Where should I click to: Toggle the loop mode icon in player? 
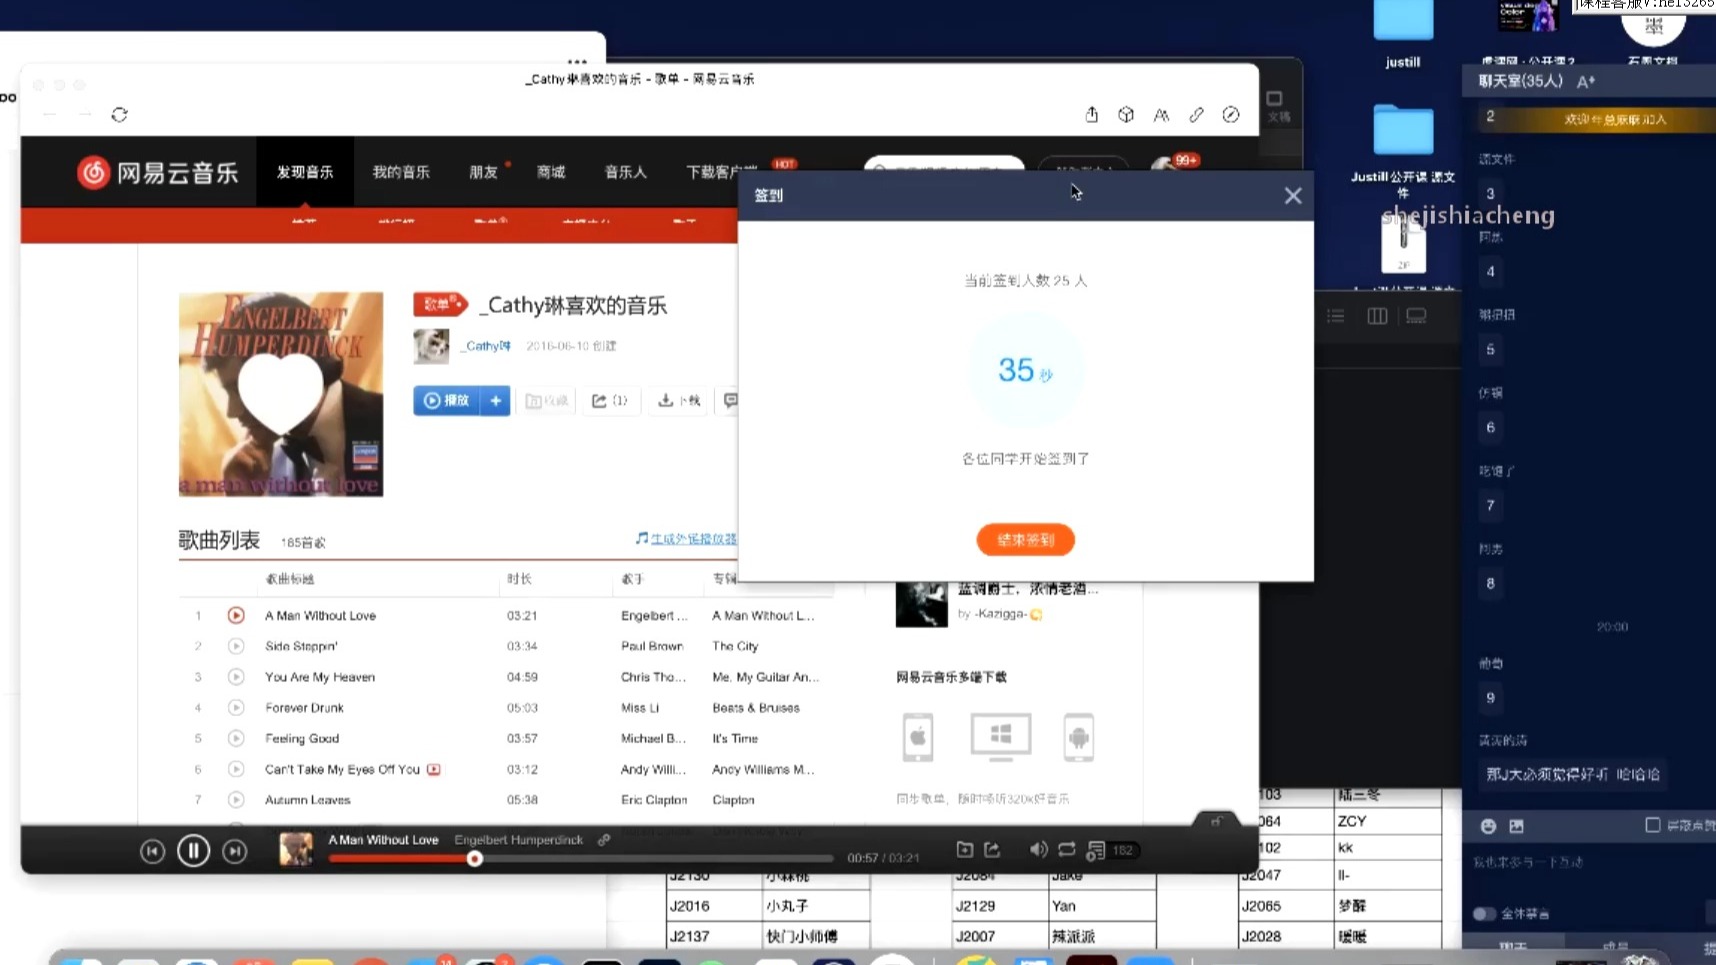pyautogui.click(x=1067, y=850)
